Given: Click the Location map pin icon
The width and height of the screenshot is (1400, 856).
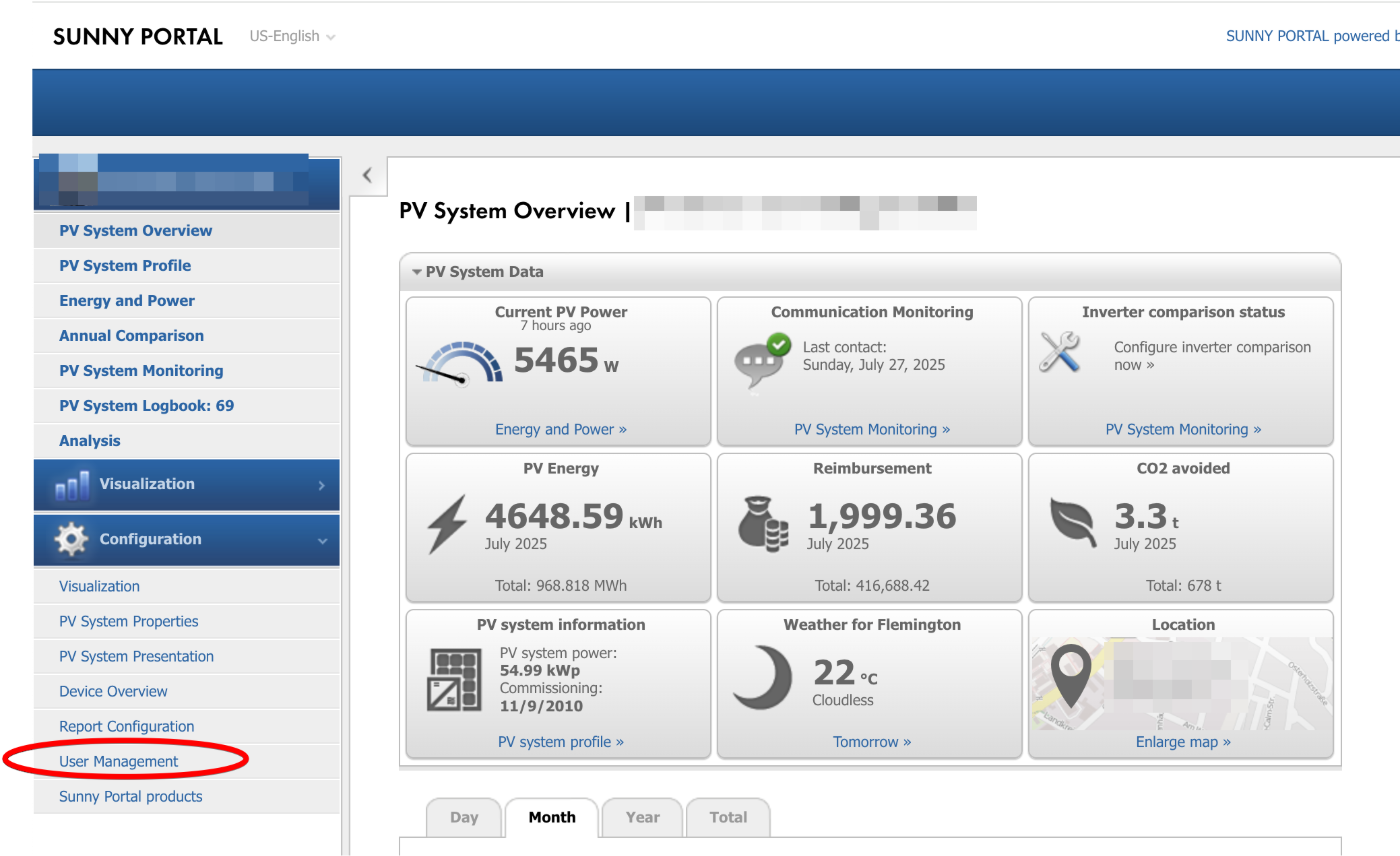Looking at the screenshot, I should pos(1070,676).
